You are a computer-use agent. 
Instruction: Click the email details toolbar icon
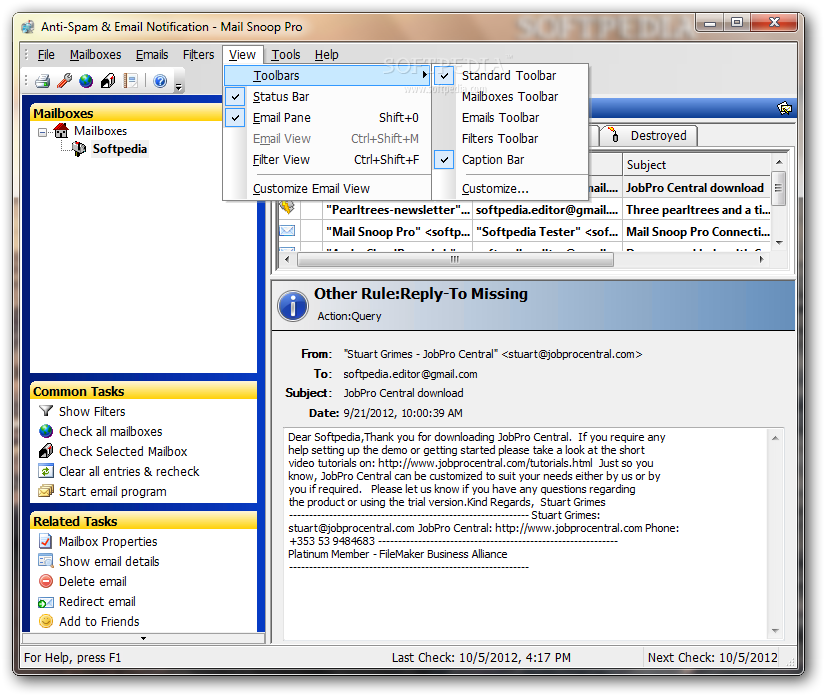pyautogui.click(x=130, y=81)
